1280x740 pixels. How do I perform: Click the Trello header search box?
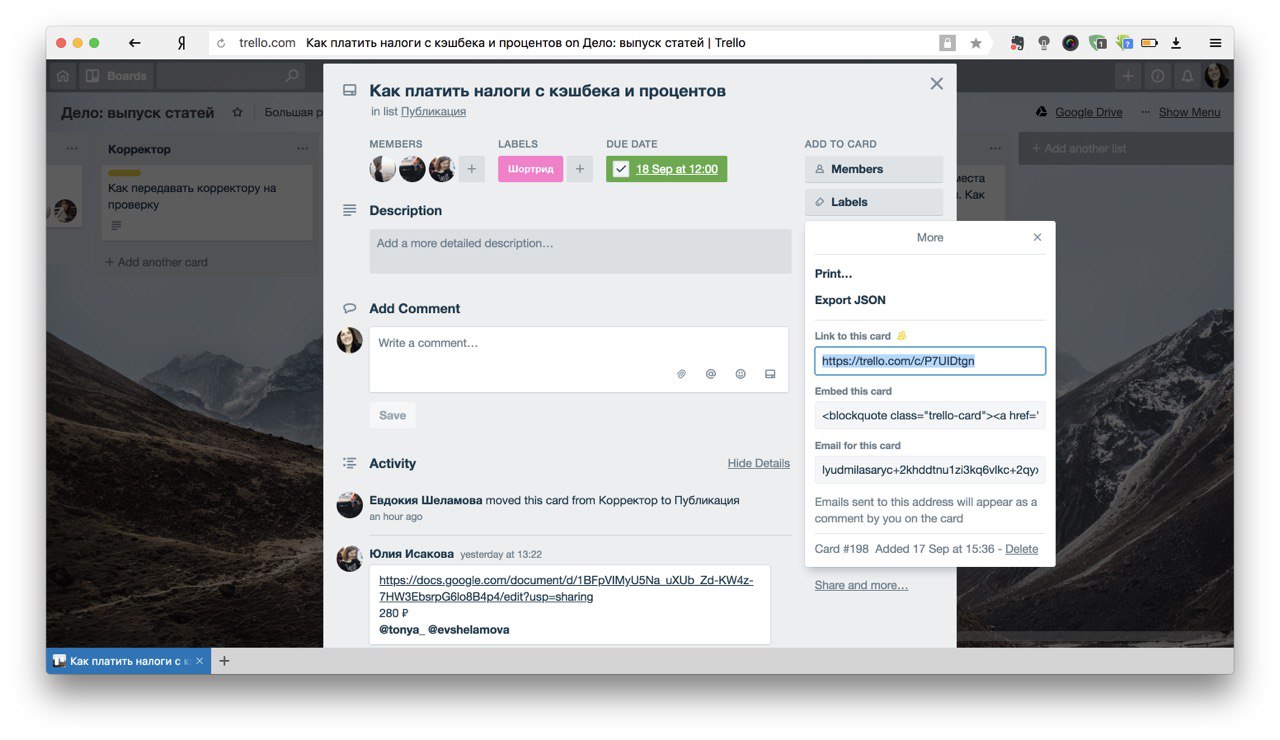231,76
